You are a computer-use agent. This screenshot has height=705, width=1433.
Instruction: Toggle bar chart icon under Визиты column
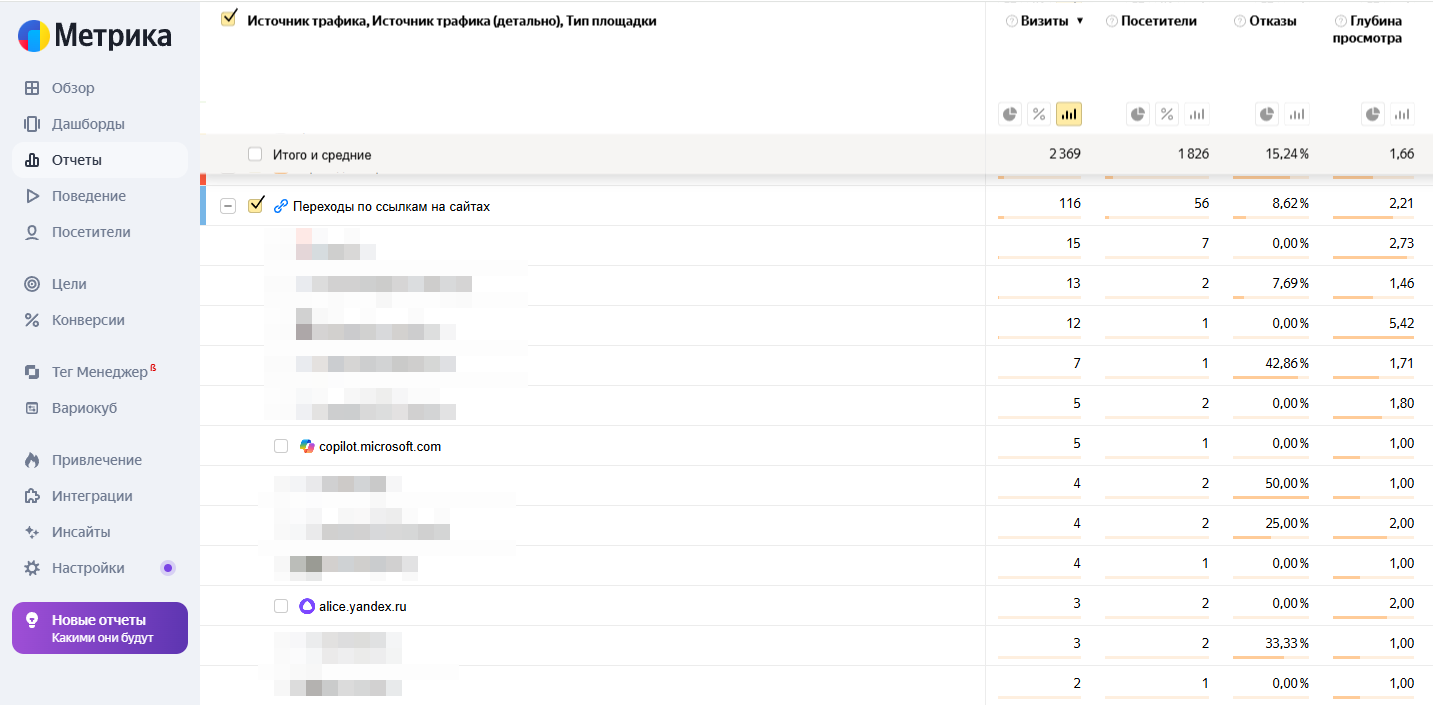pos(1069,114)
